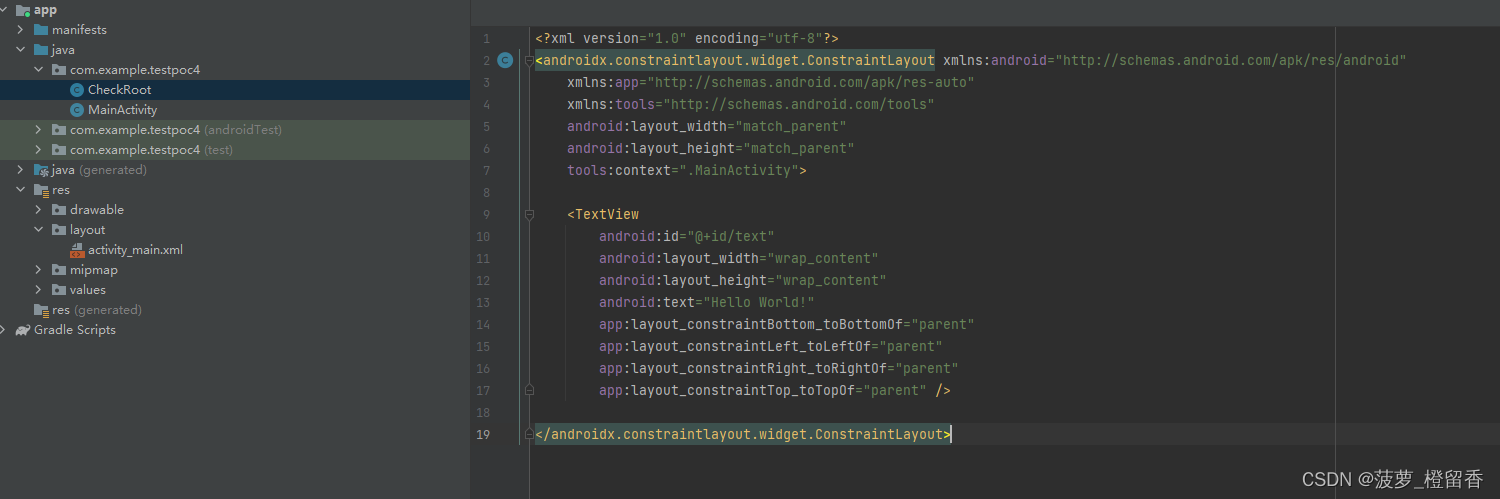Click the CheckRoot class icon
The width and height of the screenshot is (1500, 499).
[x=77, y=90]
